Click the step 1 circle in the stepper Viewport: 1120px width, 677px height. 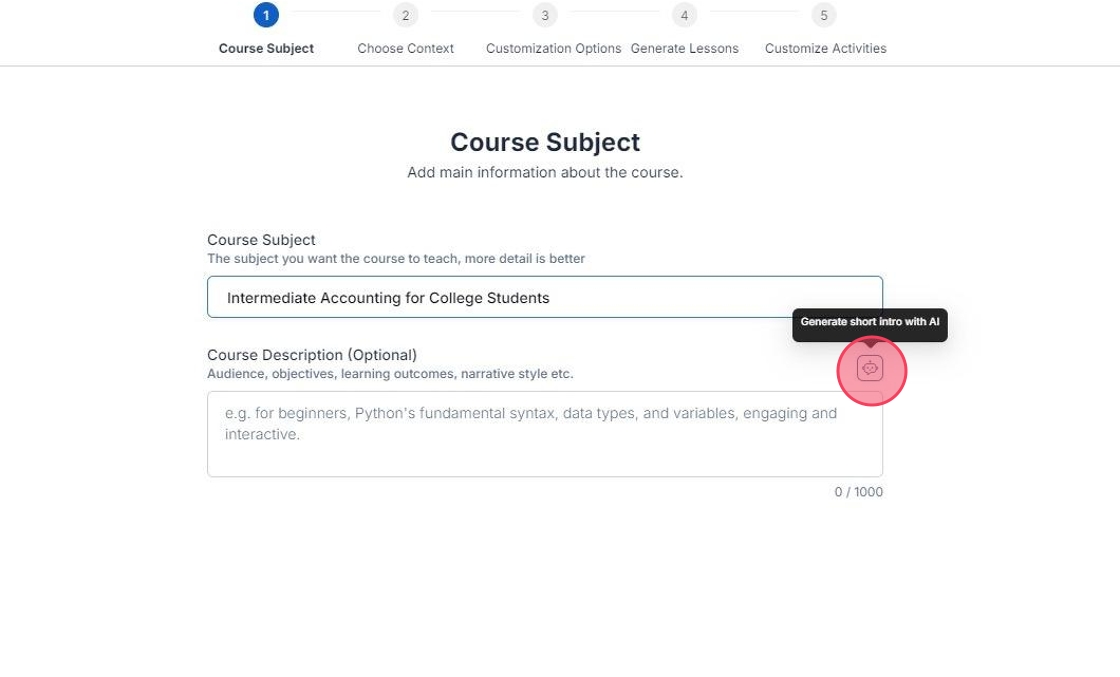266,15
